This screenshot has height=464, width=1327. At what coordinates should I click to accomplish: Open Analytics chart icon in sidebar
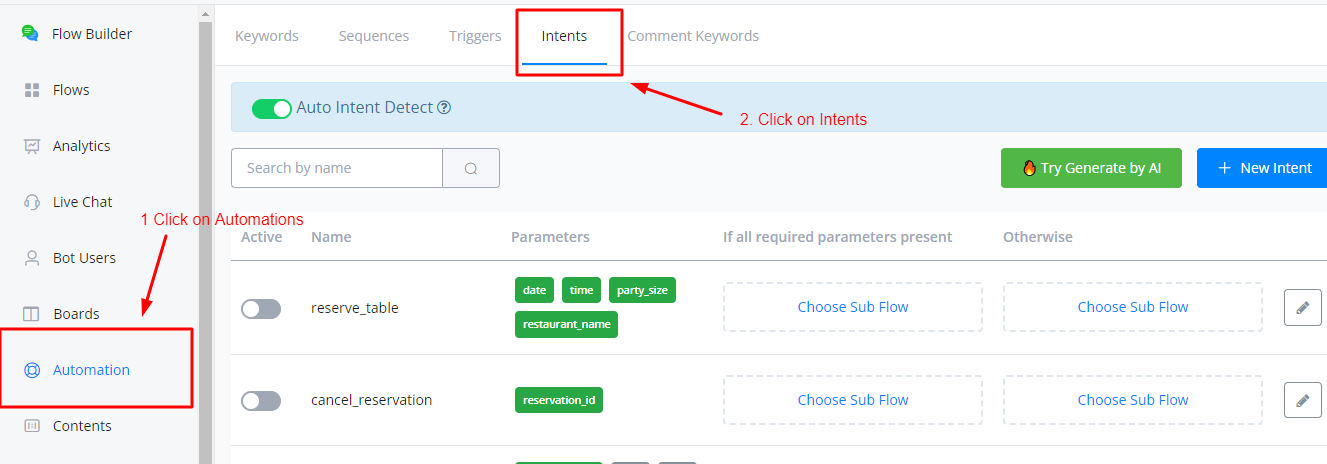click(31, 146)
